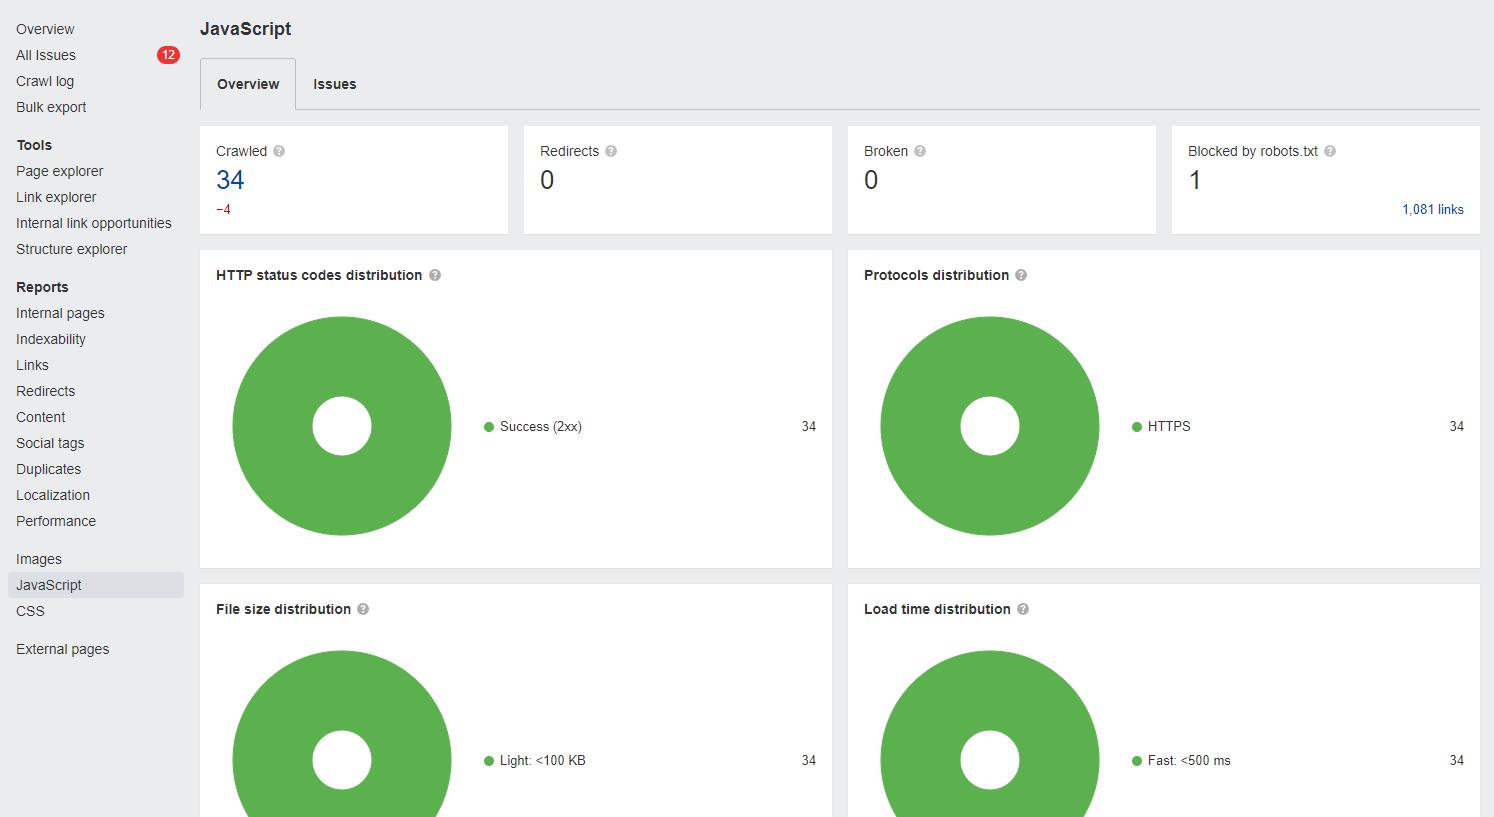Open help for File size distribution
This screenshot has width=1494, height=817.
[363, 609]
